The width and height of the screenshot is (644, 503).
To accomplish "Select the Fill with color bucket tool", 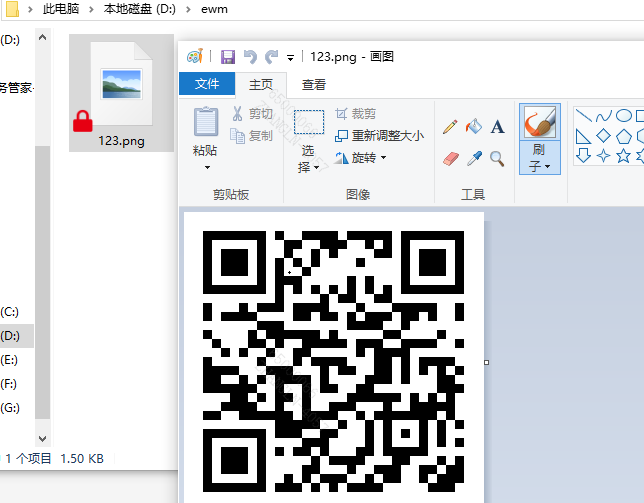I will click(x=474, y=126).
